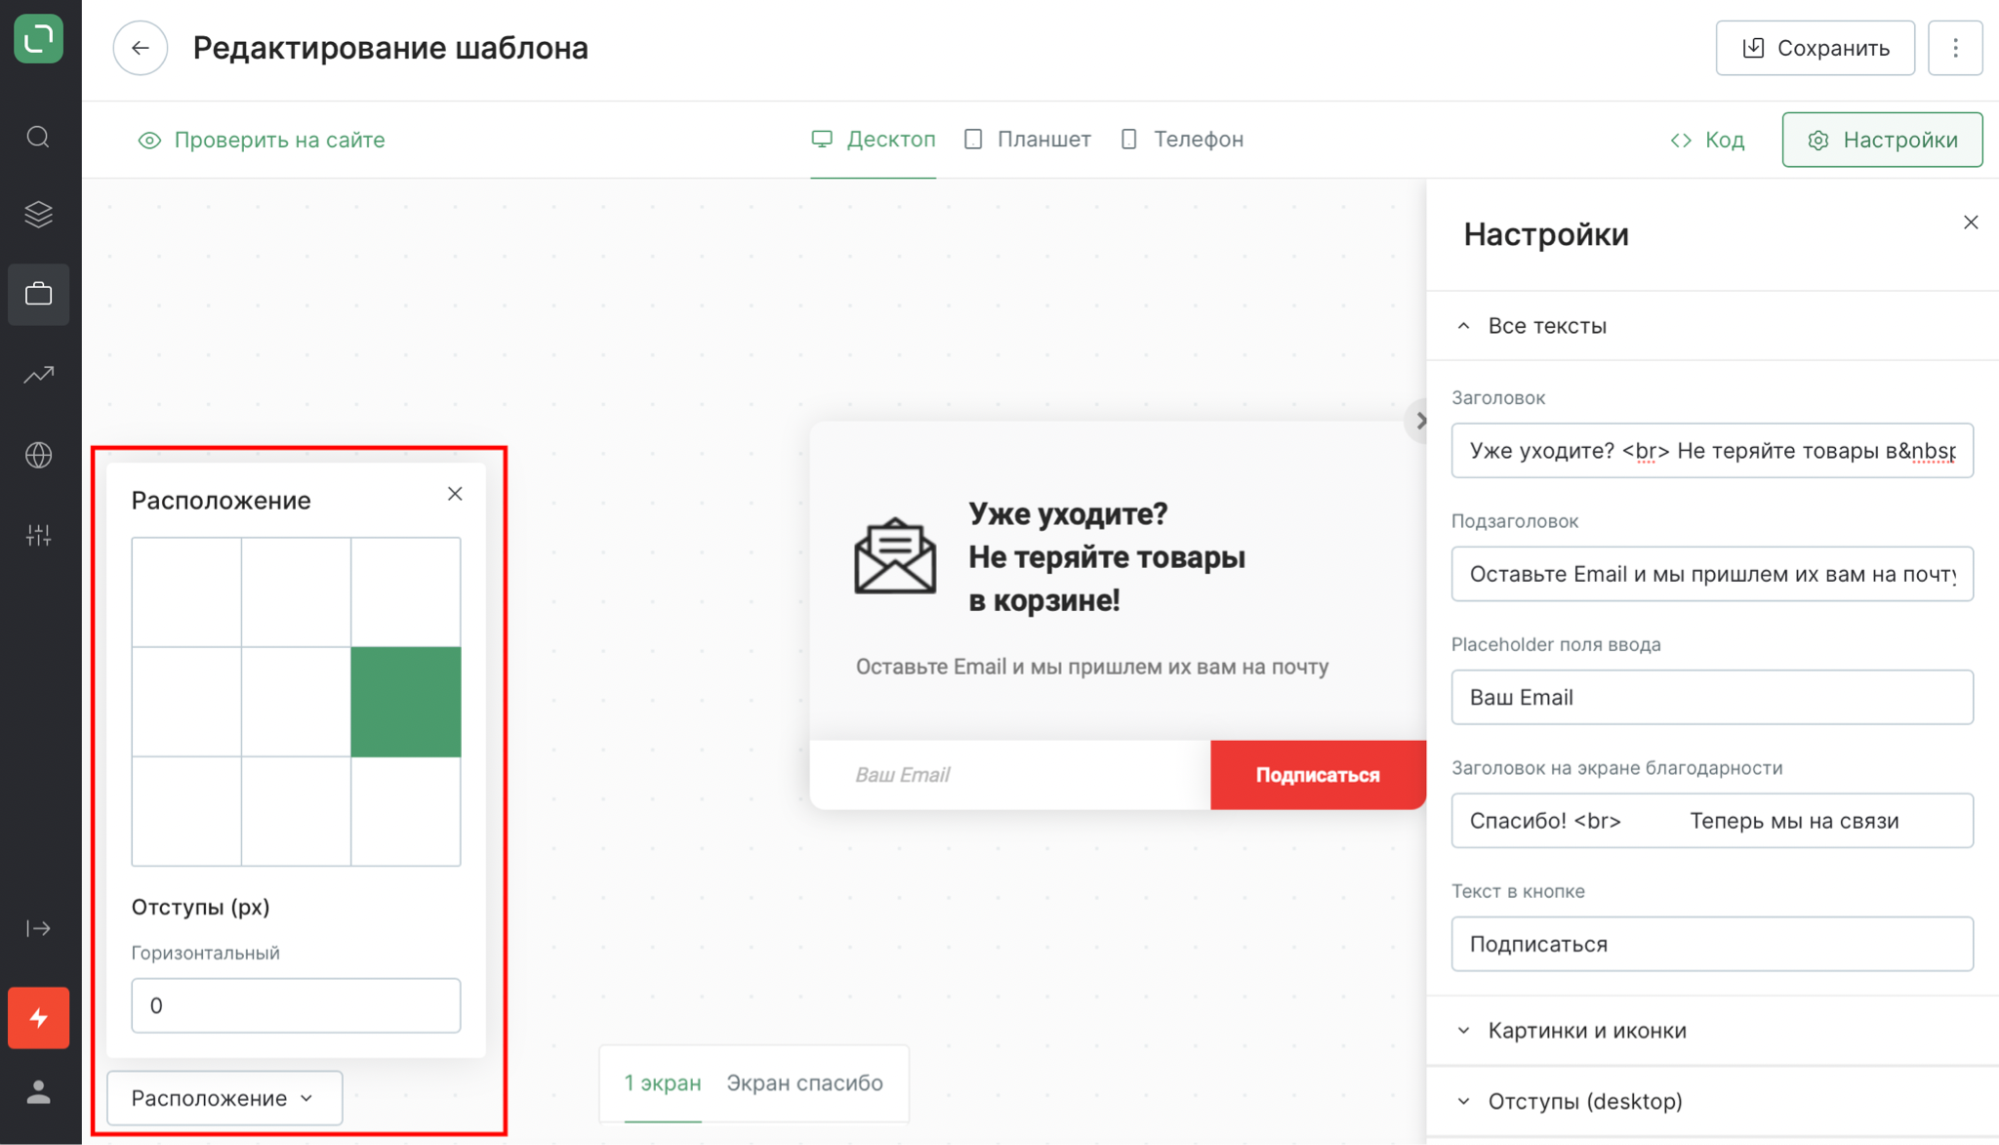Screen dimensions: 1999x1145
Task: Expand the Картинки и иконки section
Action: coord(1712,1031)
